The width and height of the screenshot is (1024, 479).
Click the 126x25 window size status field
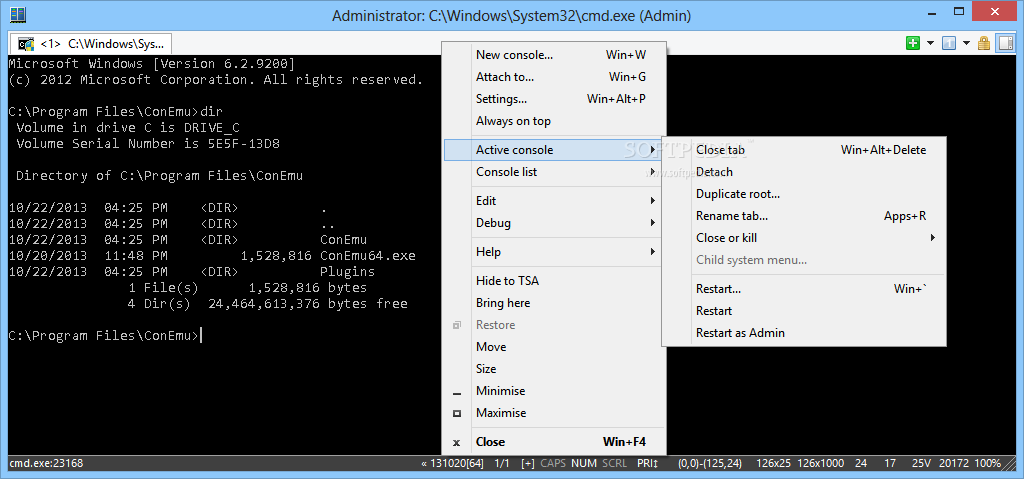coord(774,463)
